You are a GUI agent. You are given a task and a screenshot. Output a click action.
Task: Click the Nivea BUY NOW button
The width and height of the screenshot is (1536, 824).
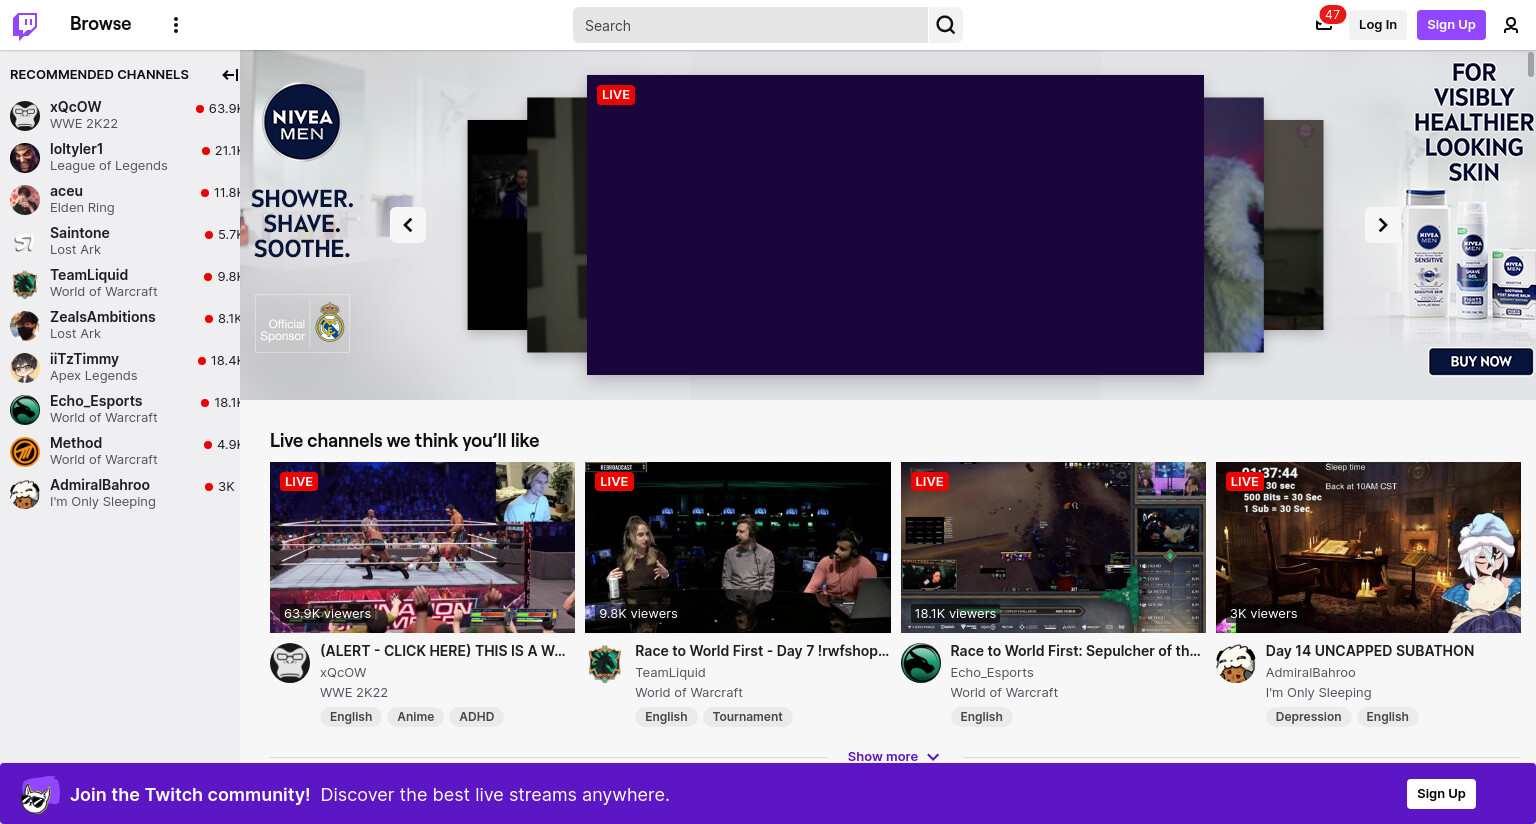1480,361
